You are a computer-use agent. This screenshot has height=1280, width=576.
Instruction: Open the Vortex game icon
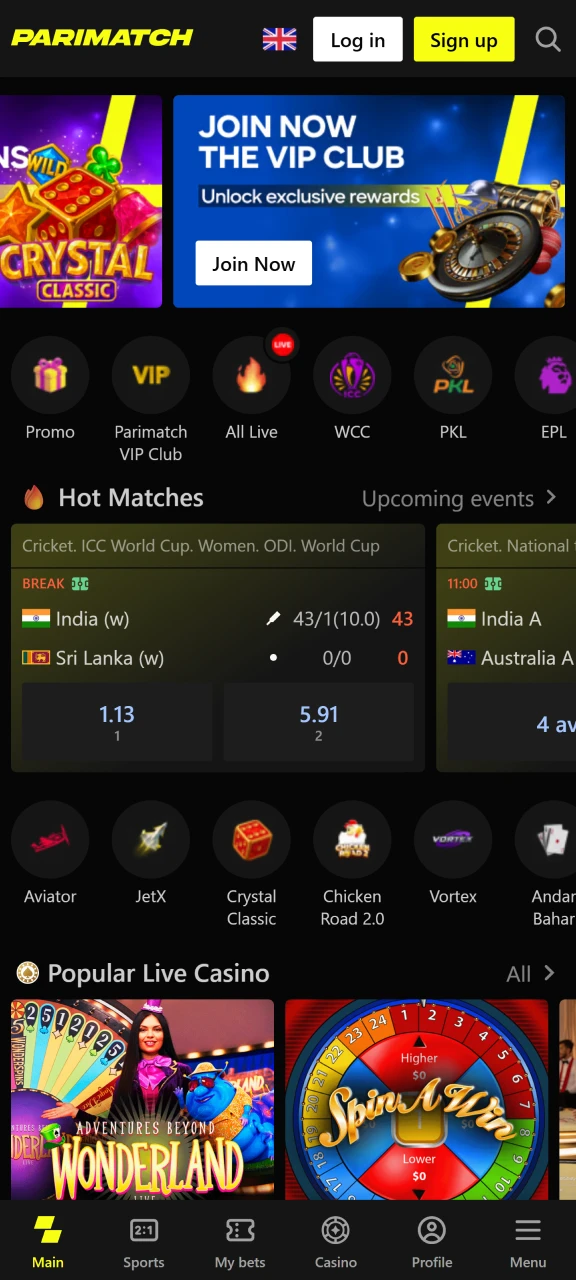(453, 840)
